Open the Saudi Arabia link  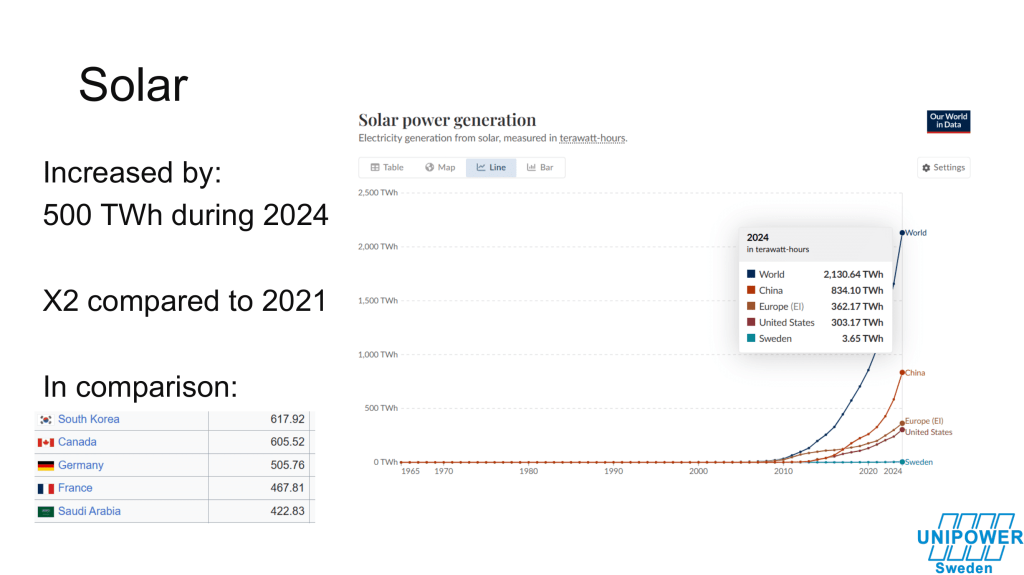tap(89, 511)
